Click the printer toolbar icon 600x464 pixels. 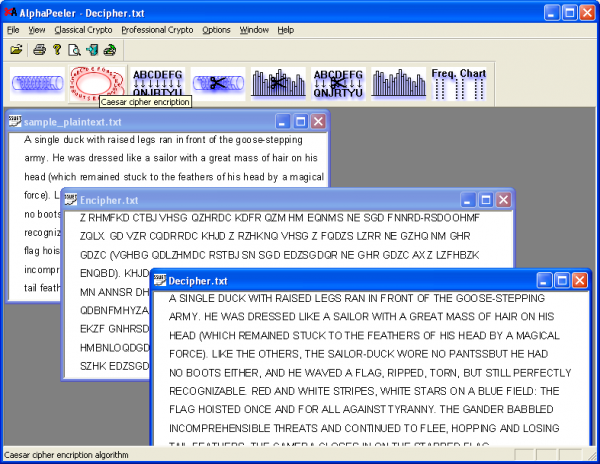point(39,50)
